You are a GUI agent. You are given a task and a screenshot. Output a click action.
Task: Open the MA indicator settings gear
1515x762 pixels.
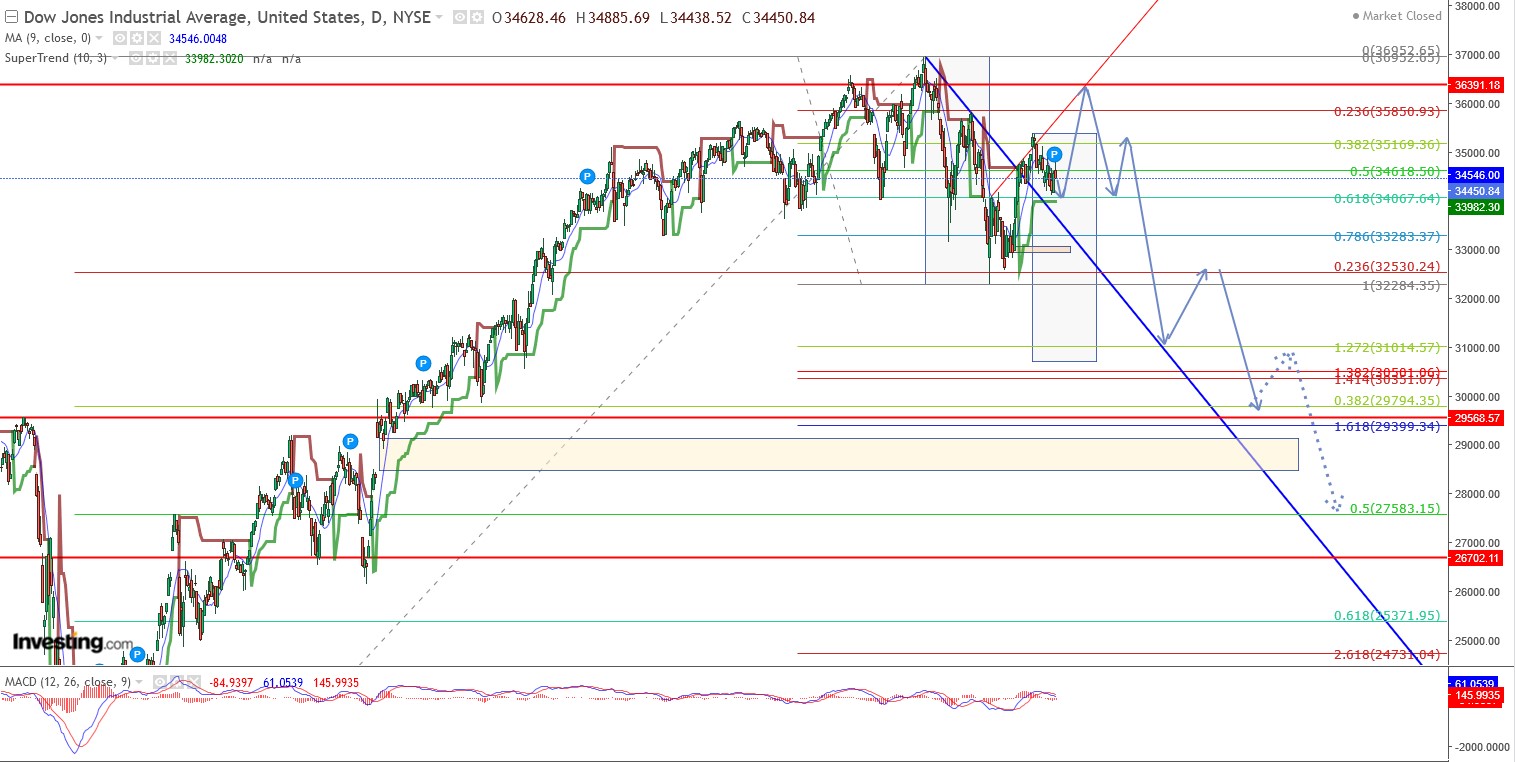[138, 37]
